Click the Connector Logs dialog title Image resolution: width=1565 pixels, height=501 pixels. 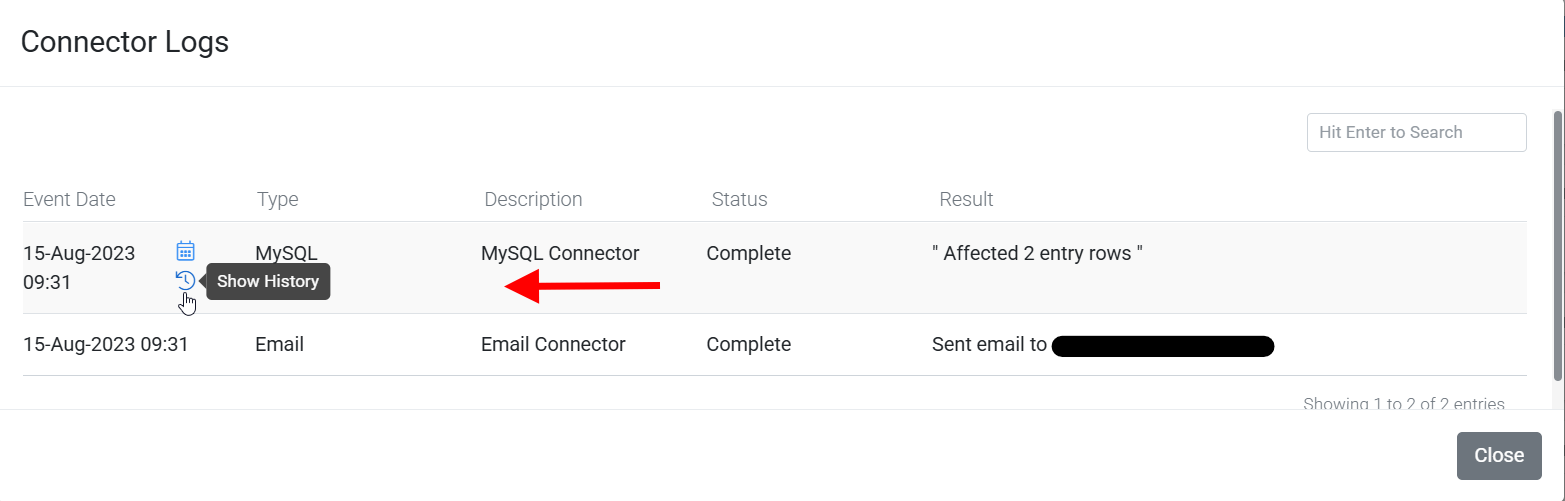(125, 42)
